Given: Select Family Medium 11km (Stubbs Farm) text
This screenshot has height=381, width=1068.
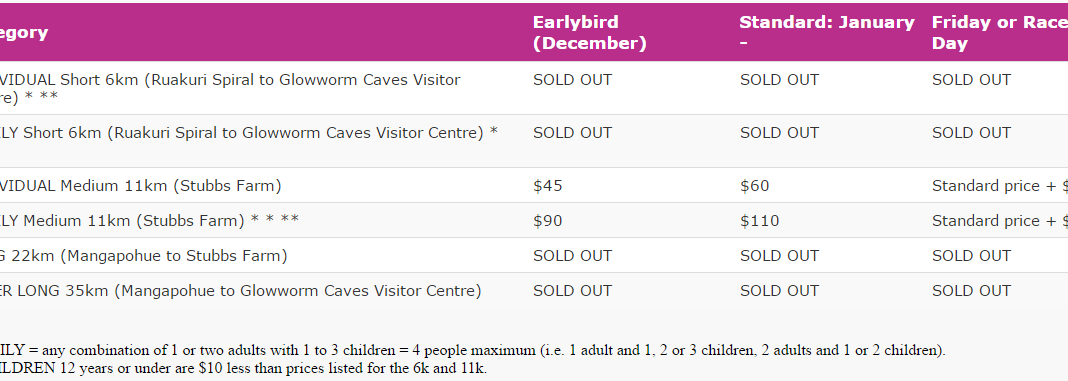Looking at the screenshot, I should [x=149, y=220].
